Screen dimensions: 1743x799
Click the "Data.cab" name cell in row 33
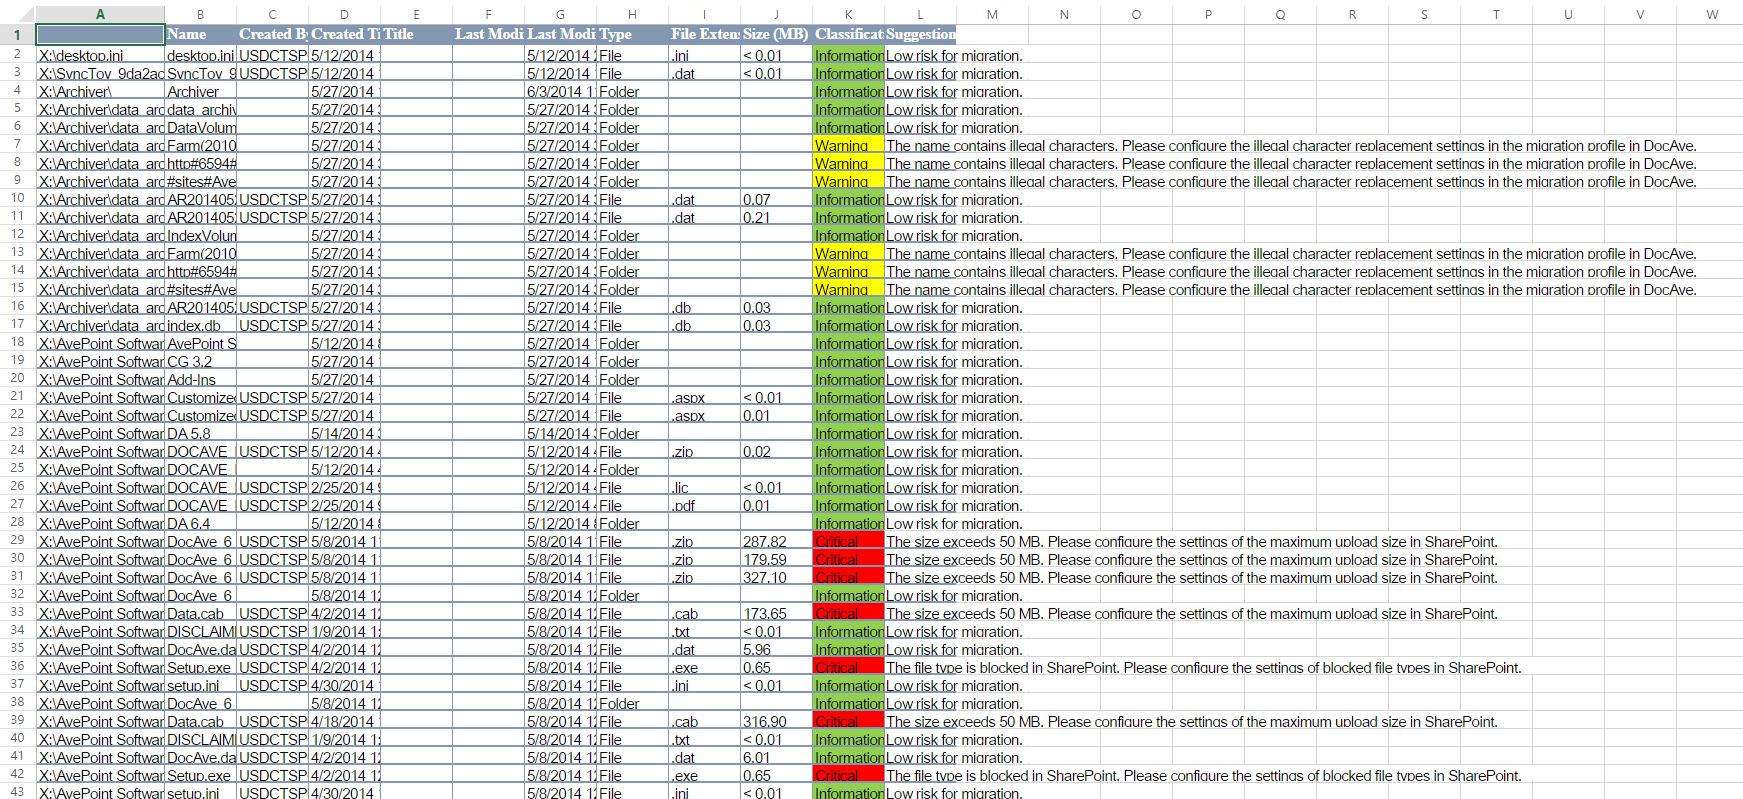coord(201,613)
